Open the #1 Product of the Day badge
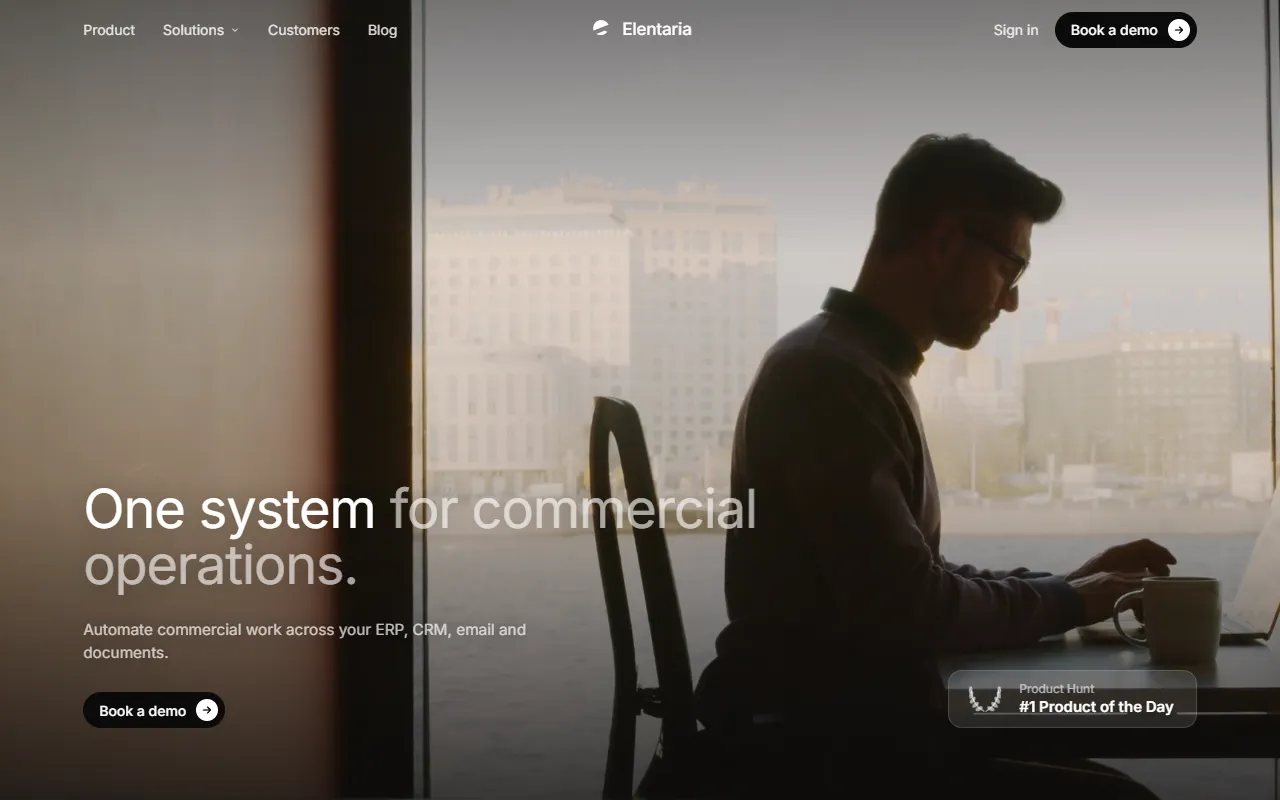 pyautogui.click(x=1072, y=699)
